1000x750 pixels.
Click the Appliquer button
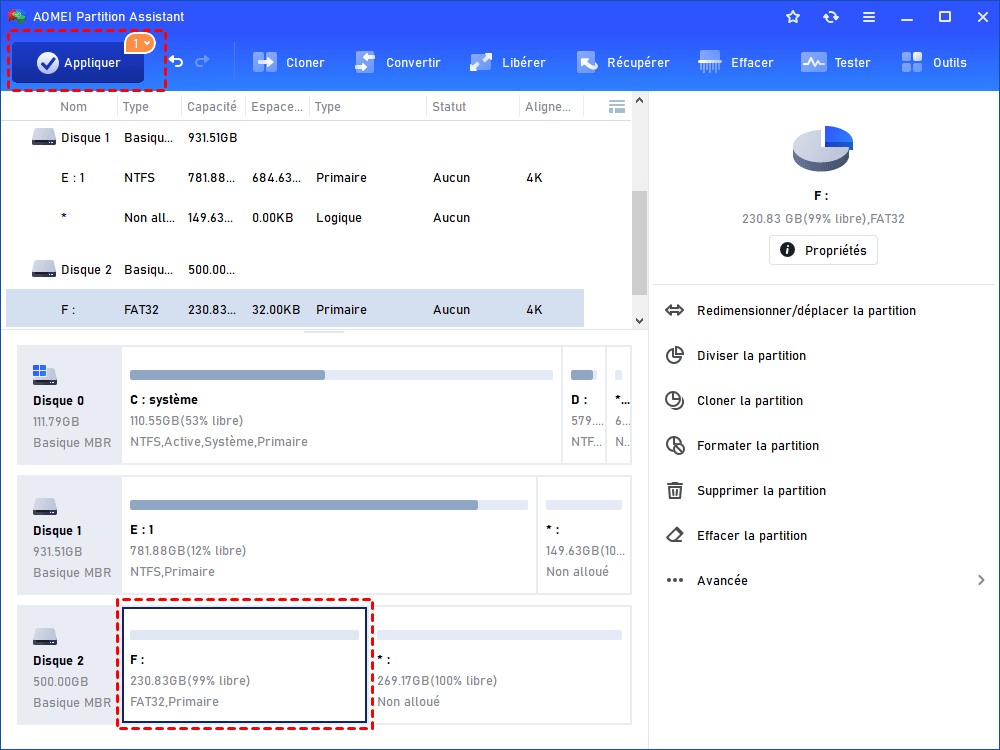tap(78, 63)
